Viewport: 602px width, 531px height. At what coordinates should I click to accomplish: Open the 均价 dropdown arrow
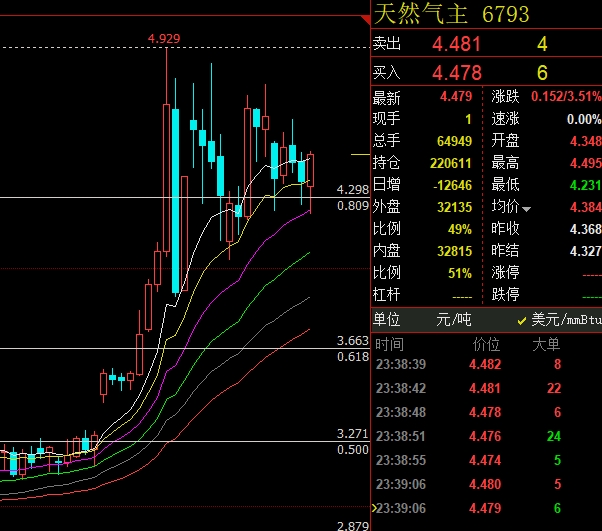point(526,209)
